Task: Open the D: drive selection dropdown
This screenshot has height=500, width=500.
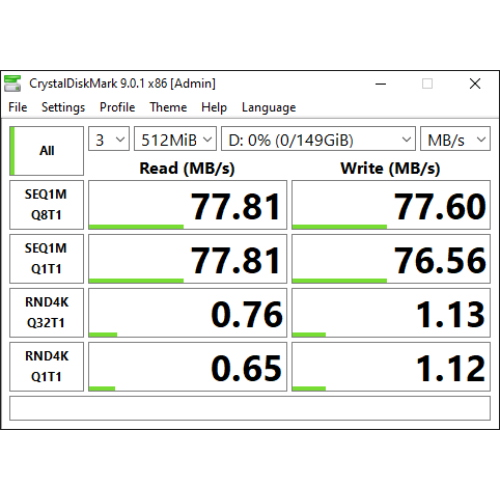Action: pyautogui.click(x=318, y=139)
